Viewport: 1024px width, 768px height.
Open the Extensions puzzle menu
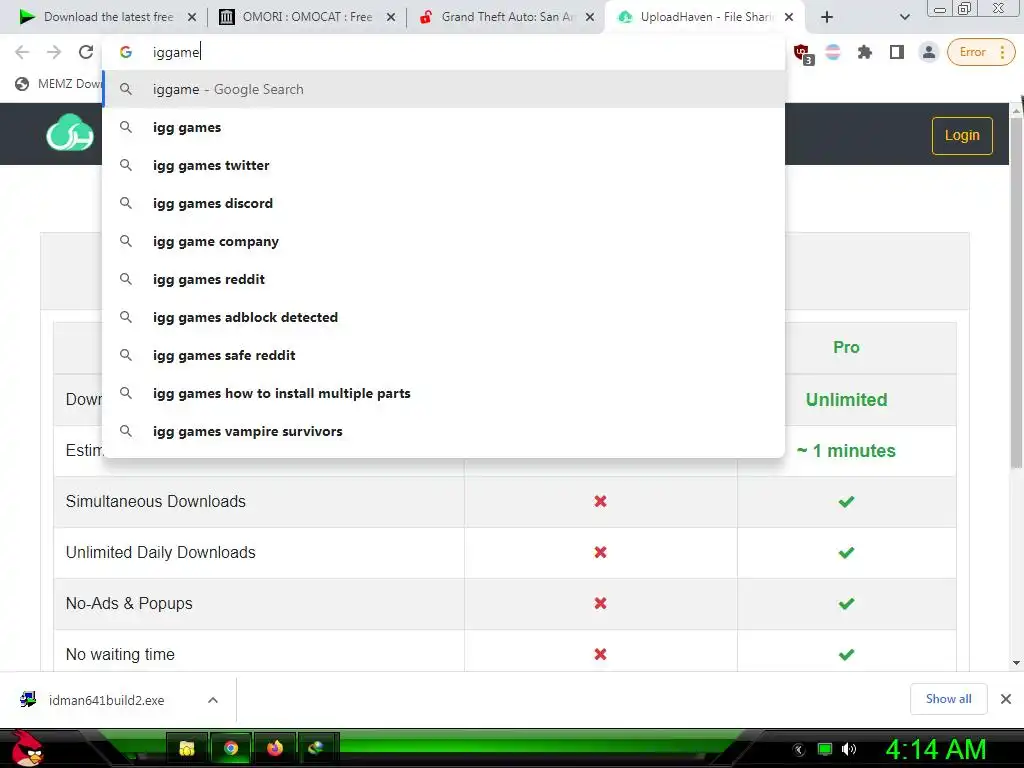(x=865, y=52)
